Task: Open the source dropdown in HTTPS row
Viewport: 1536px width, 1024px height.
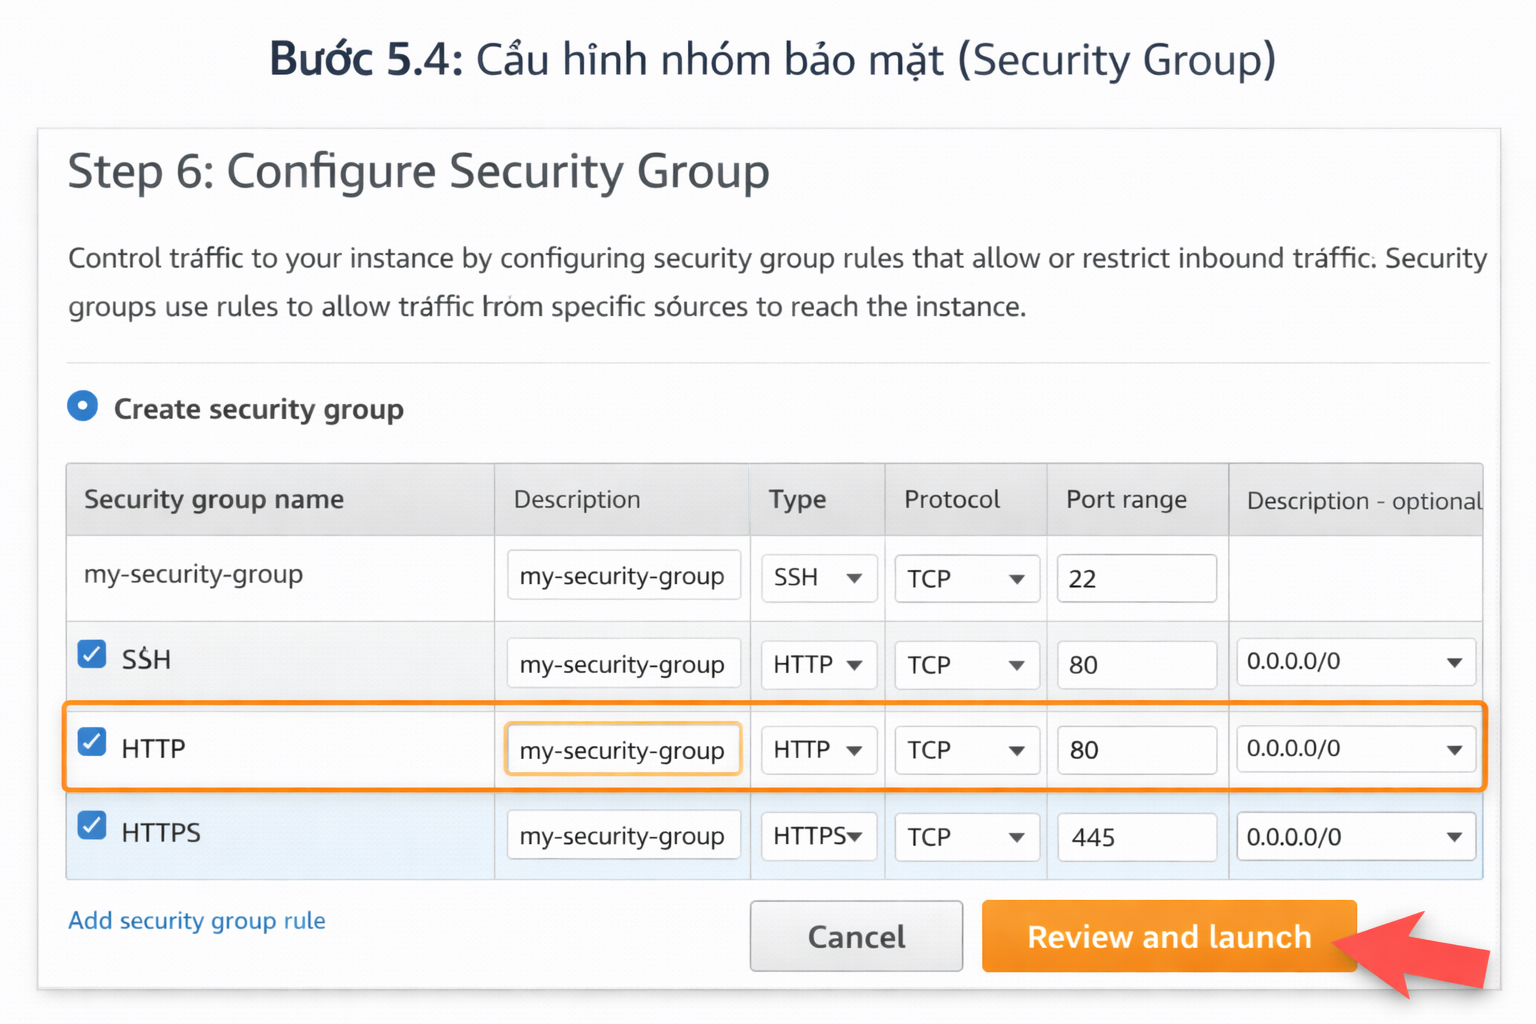Action: tap(1355, 837)
